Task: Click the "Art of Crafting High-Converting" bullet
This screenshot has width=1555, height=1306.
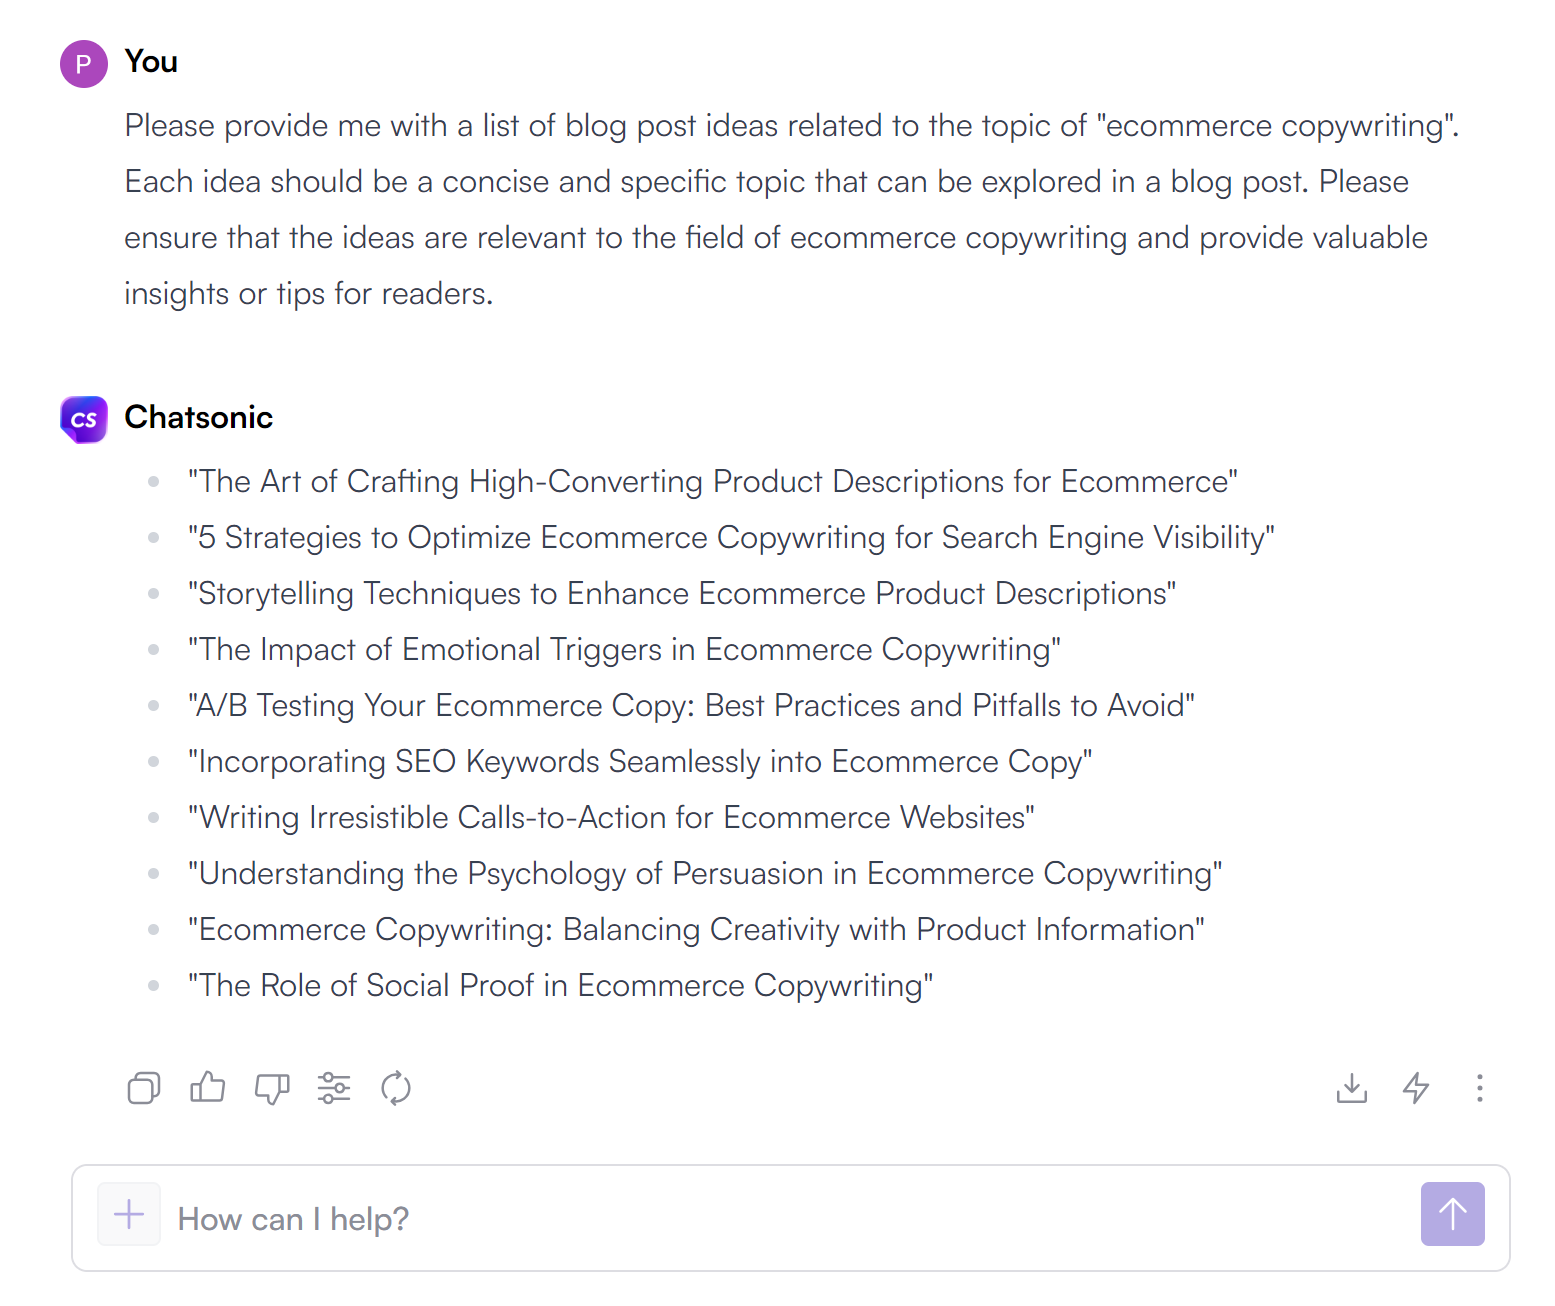Action: (712, 482)
